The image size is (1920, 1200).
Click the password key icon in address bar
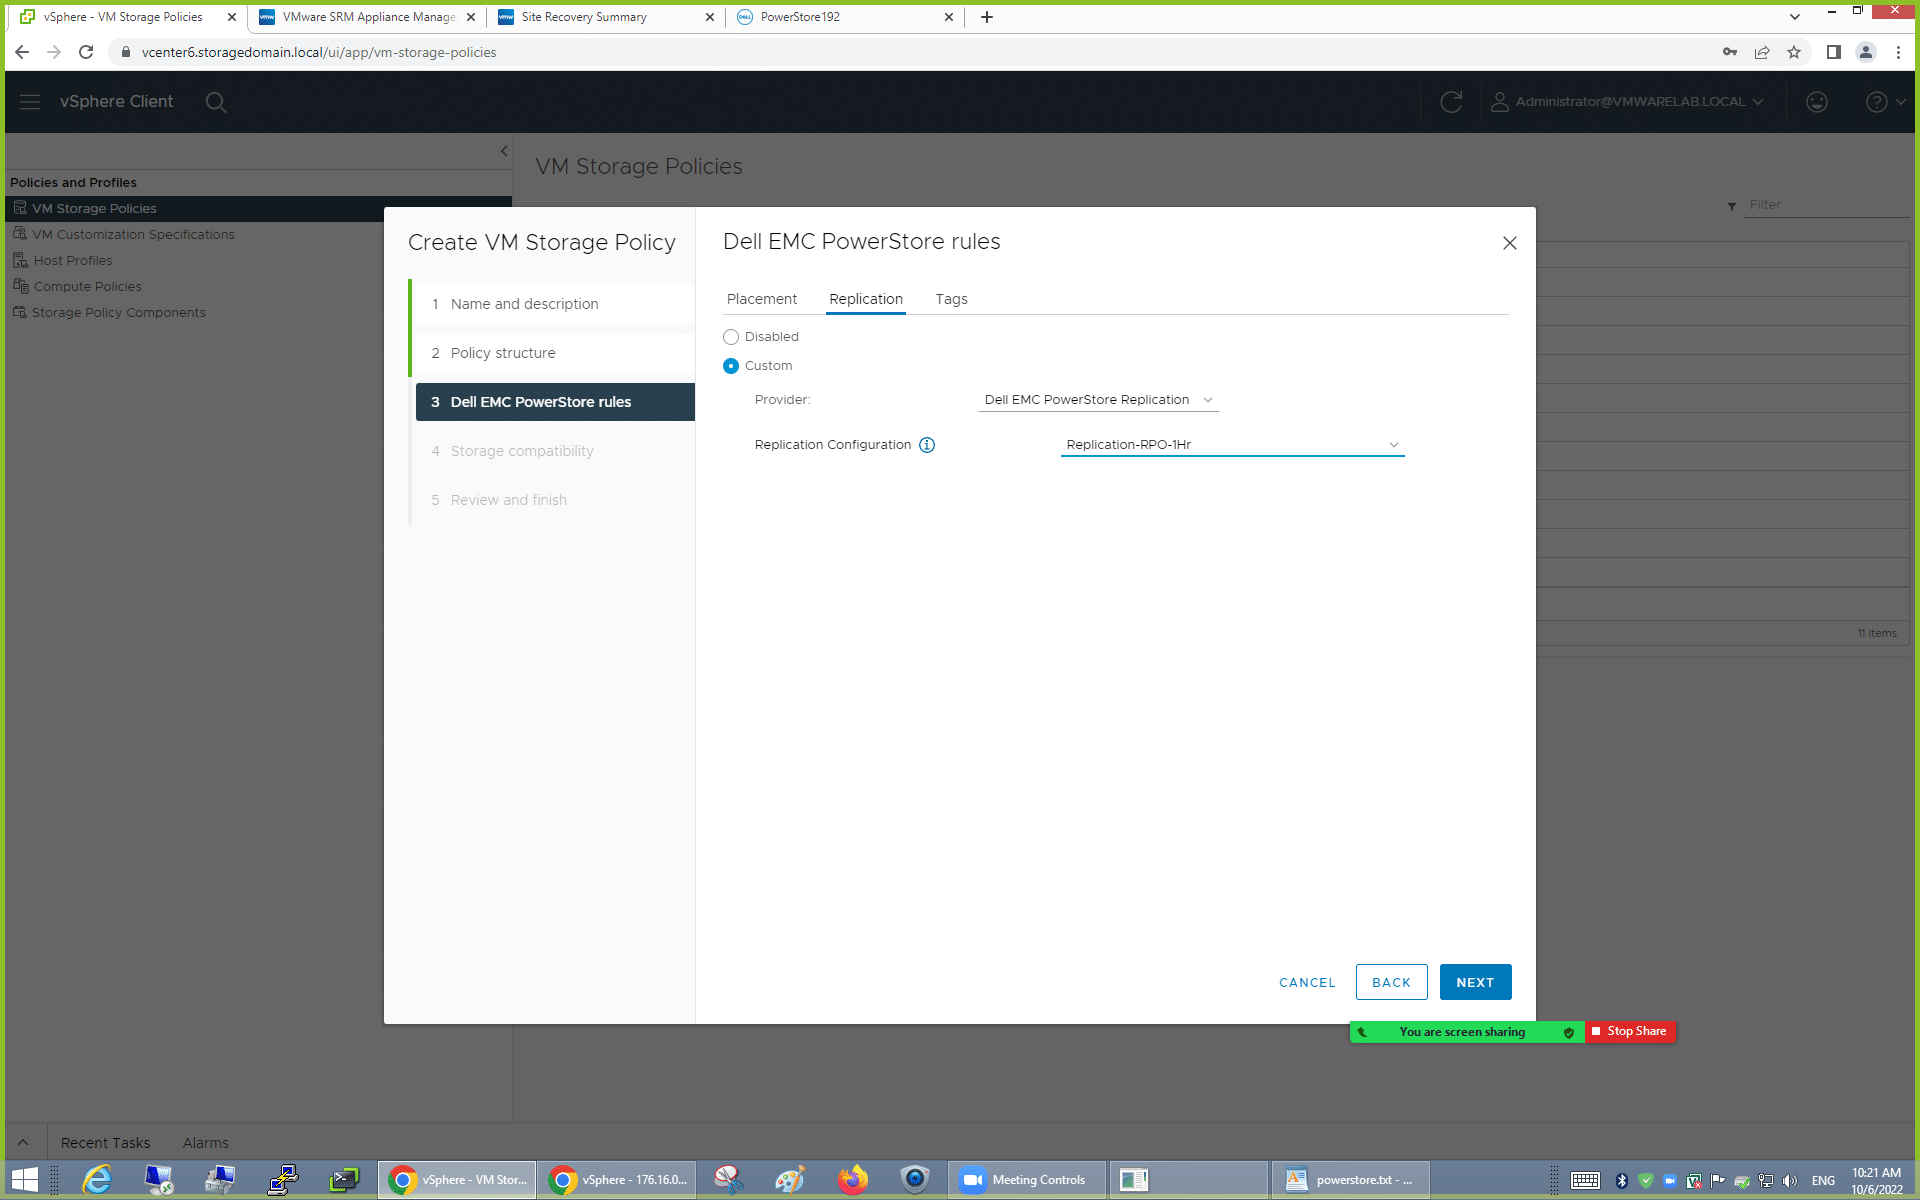coord(1730,52)
